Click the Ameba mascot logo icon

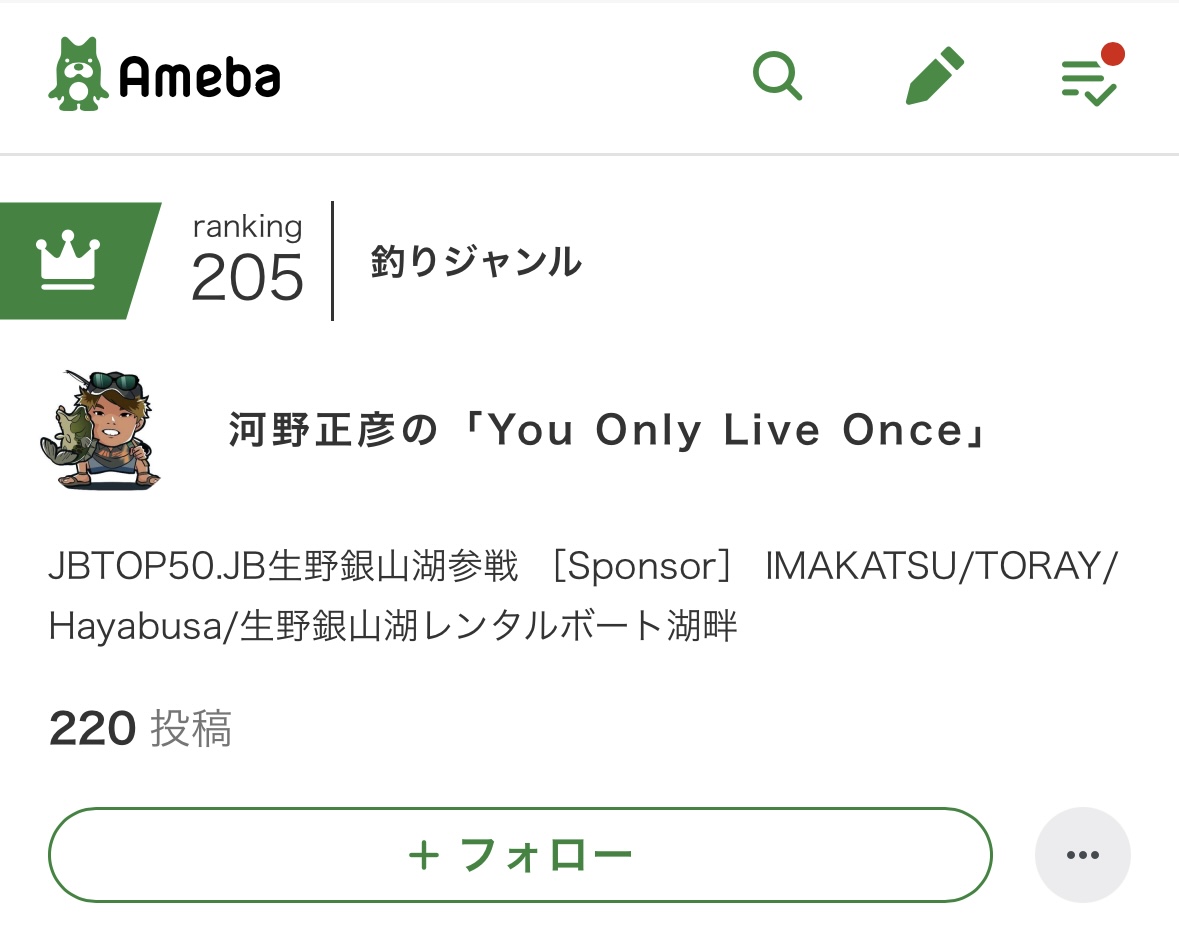tap(78, 75)
